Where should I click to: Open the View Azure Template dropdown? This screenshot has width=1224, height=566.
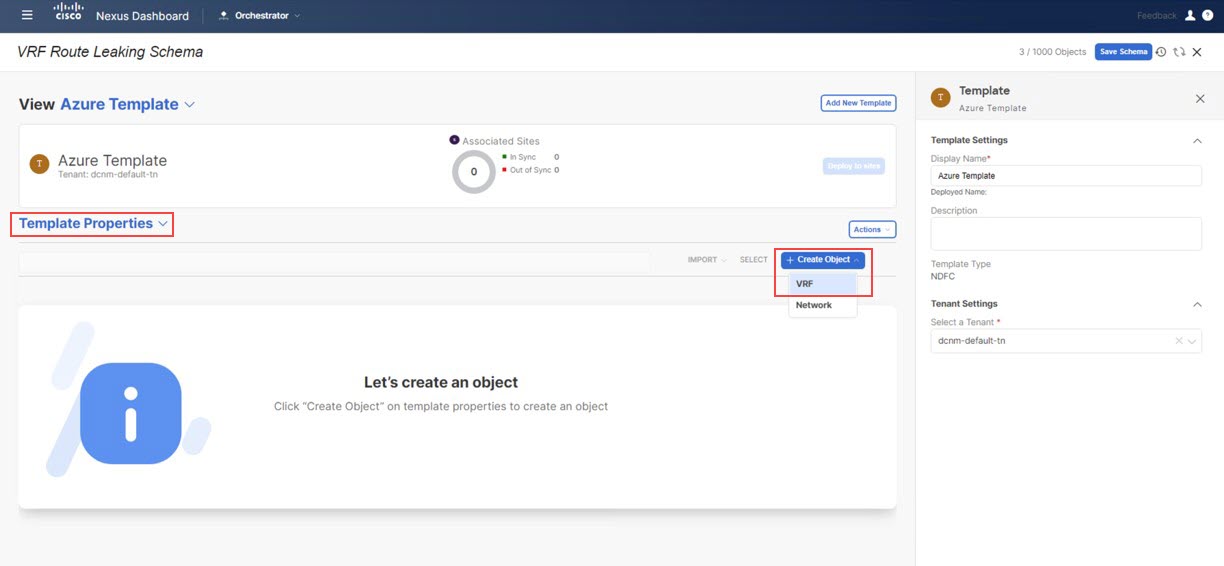[x=128, y=104]
